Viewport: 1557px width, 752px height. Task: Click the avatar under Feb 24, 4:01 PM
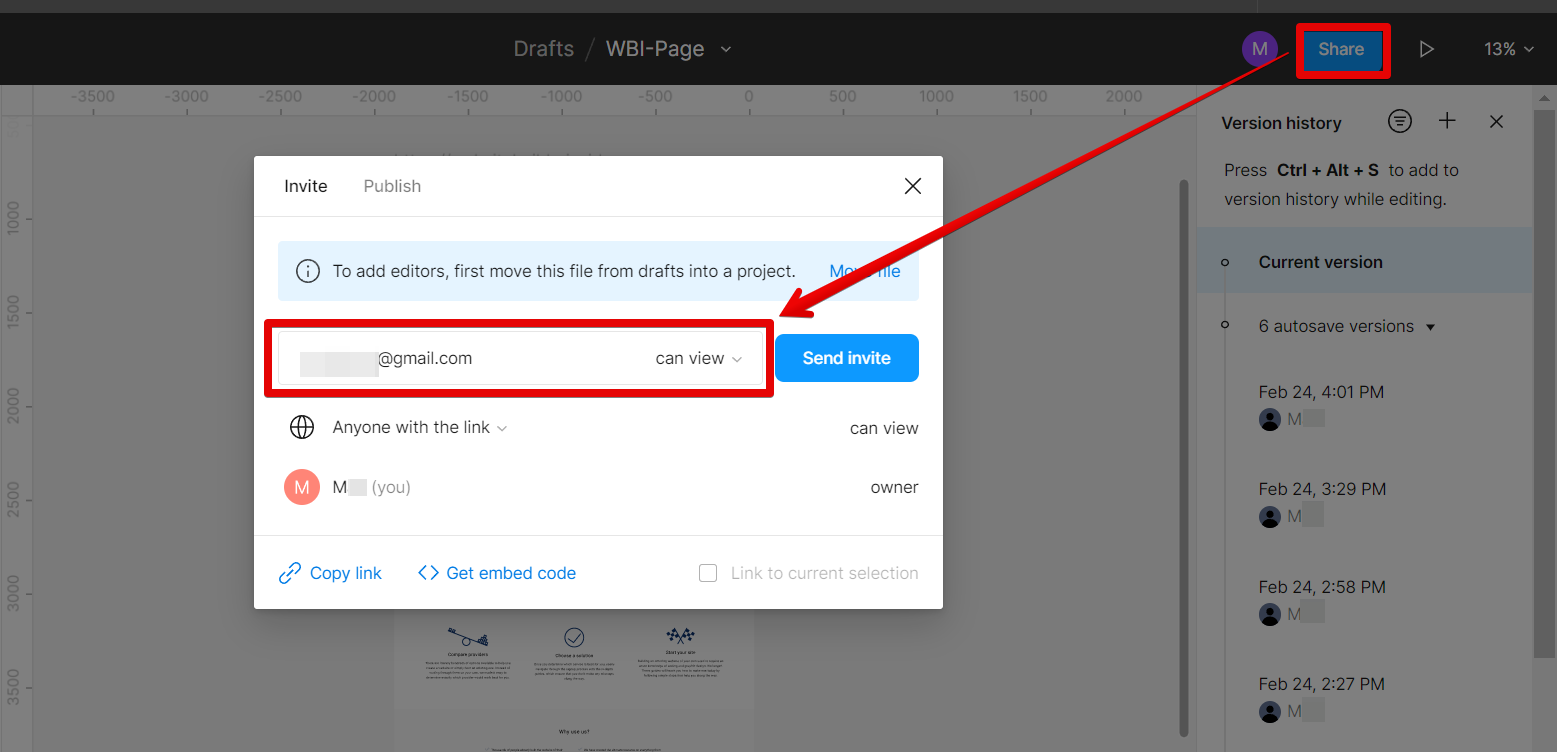(1270, 420)
